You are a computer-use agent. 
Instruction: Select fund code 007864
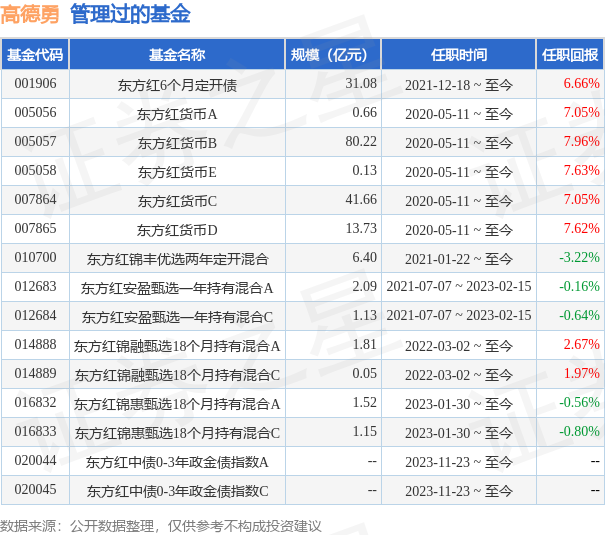point(35,199)
